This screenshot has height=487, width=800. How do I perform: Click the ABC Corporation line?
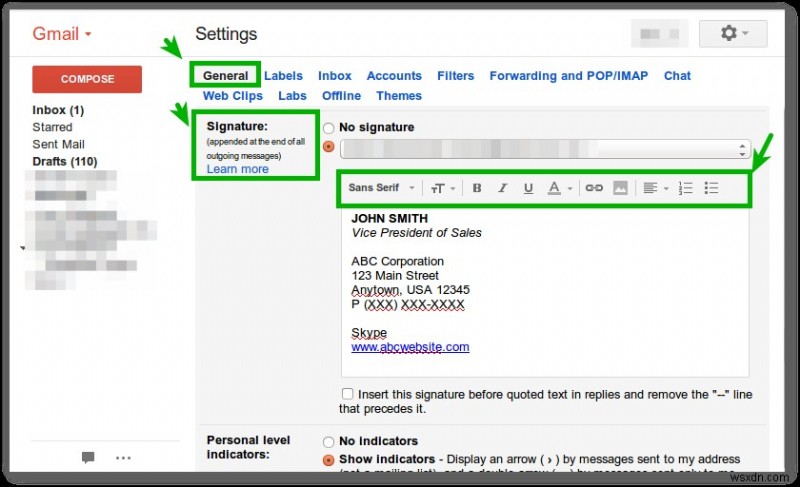(397, 261)
